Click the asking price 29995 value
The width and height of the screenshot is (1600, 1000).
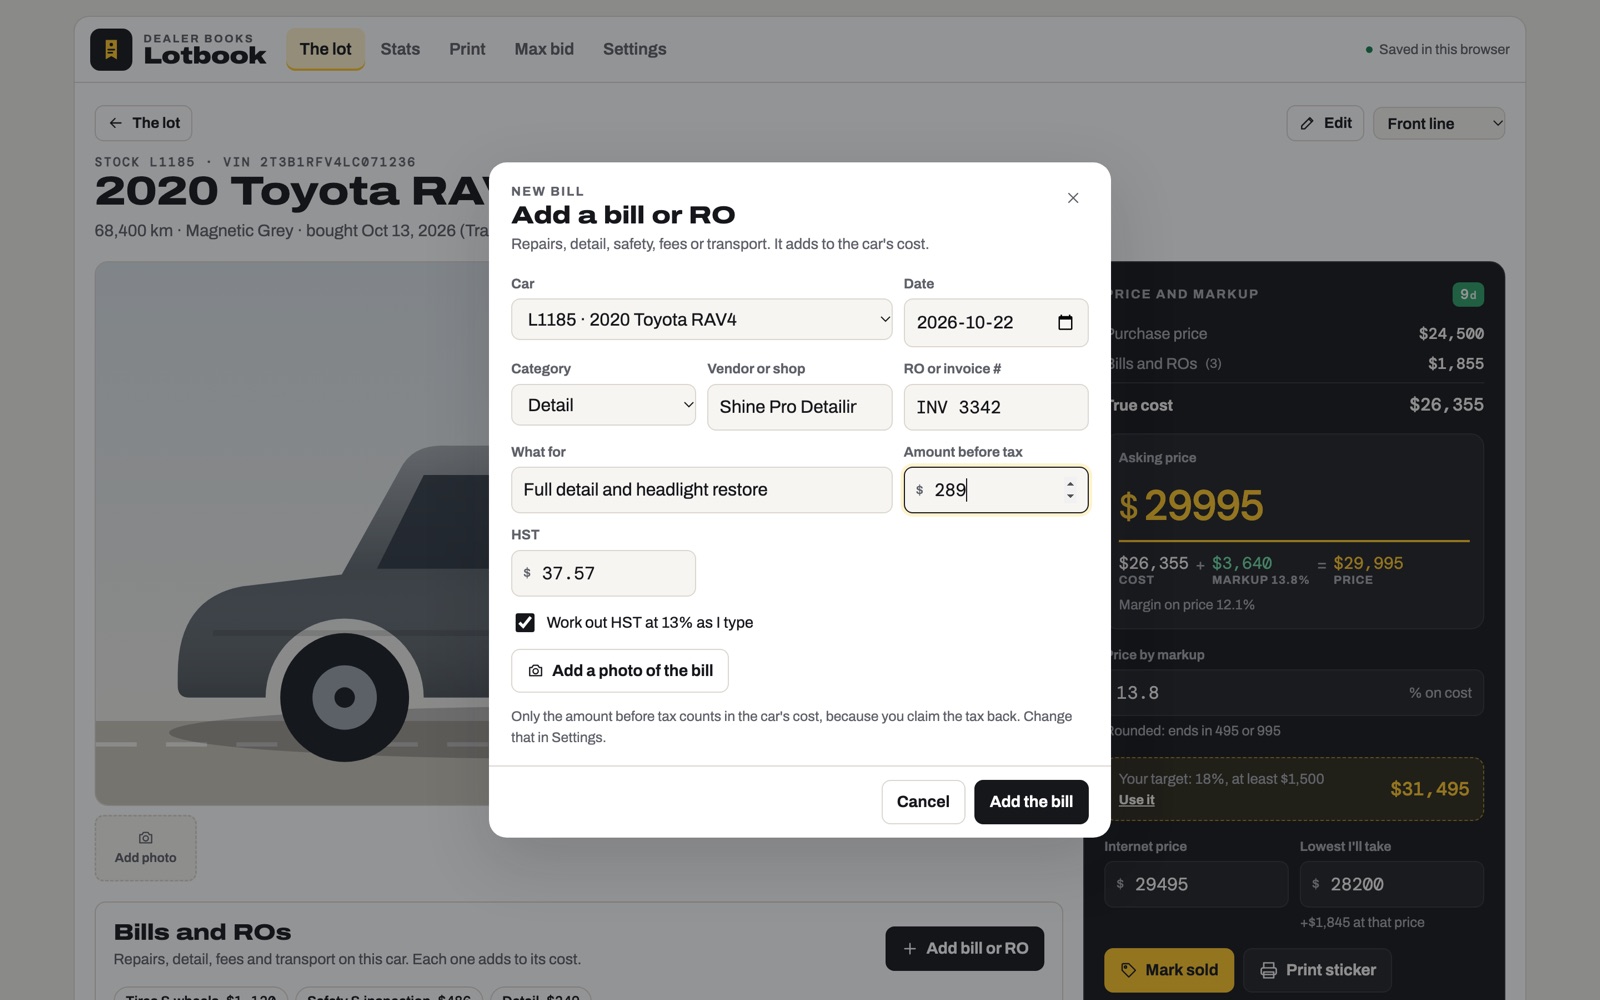(1204, 506)
